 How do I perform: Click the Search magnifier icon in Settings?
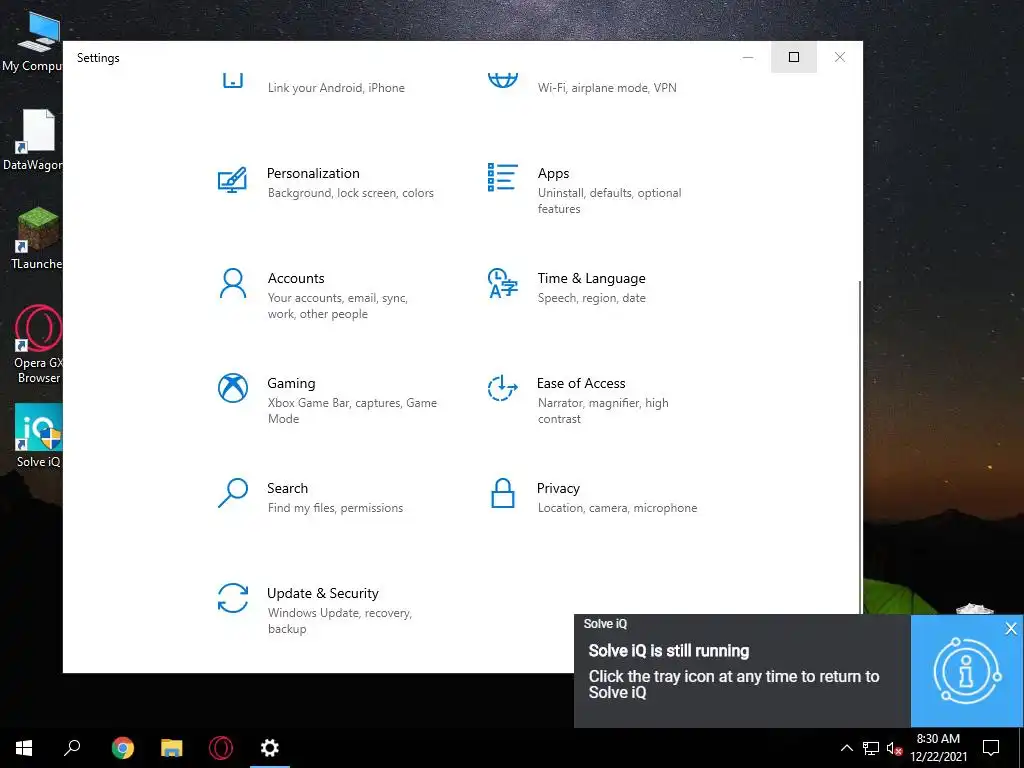(x=232, y=493)
